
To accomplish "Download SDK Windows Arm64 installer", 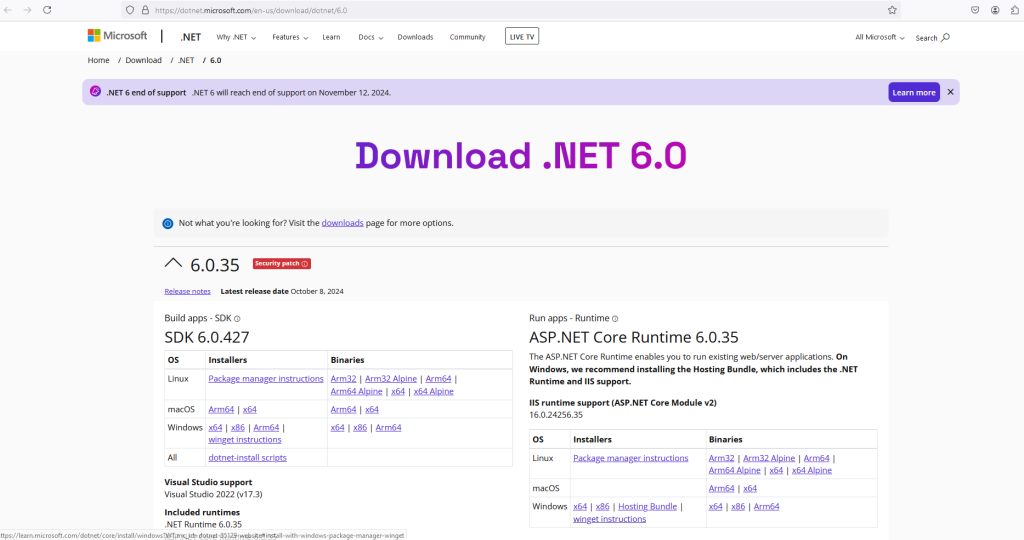I will click(266, 428).
